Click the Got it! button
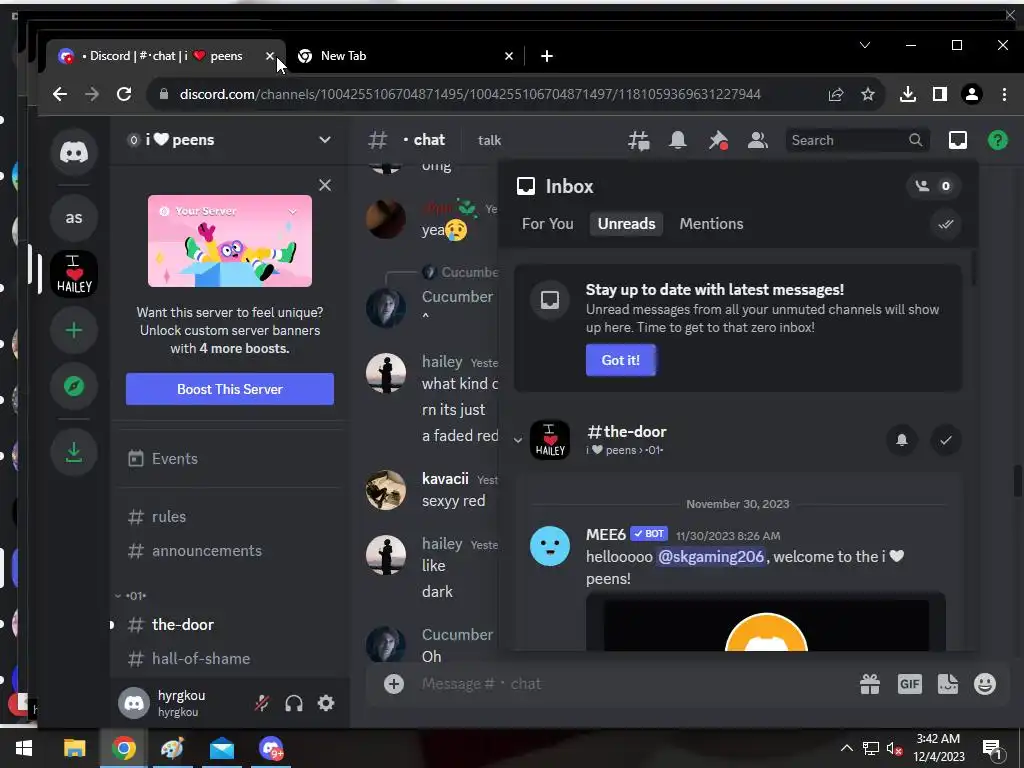1024x768 pixels. tap(620, 360)
